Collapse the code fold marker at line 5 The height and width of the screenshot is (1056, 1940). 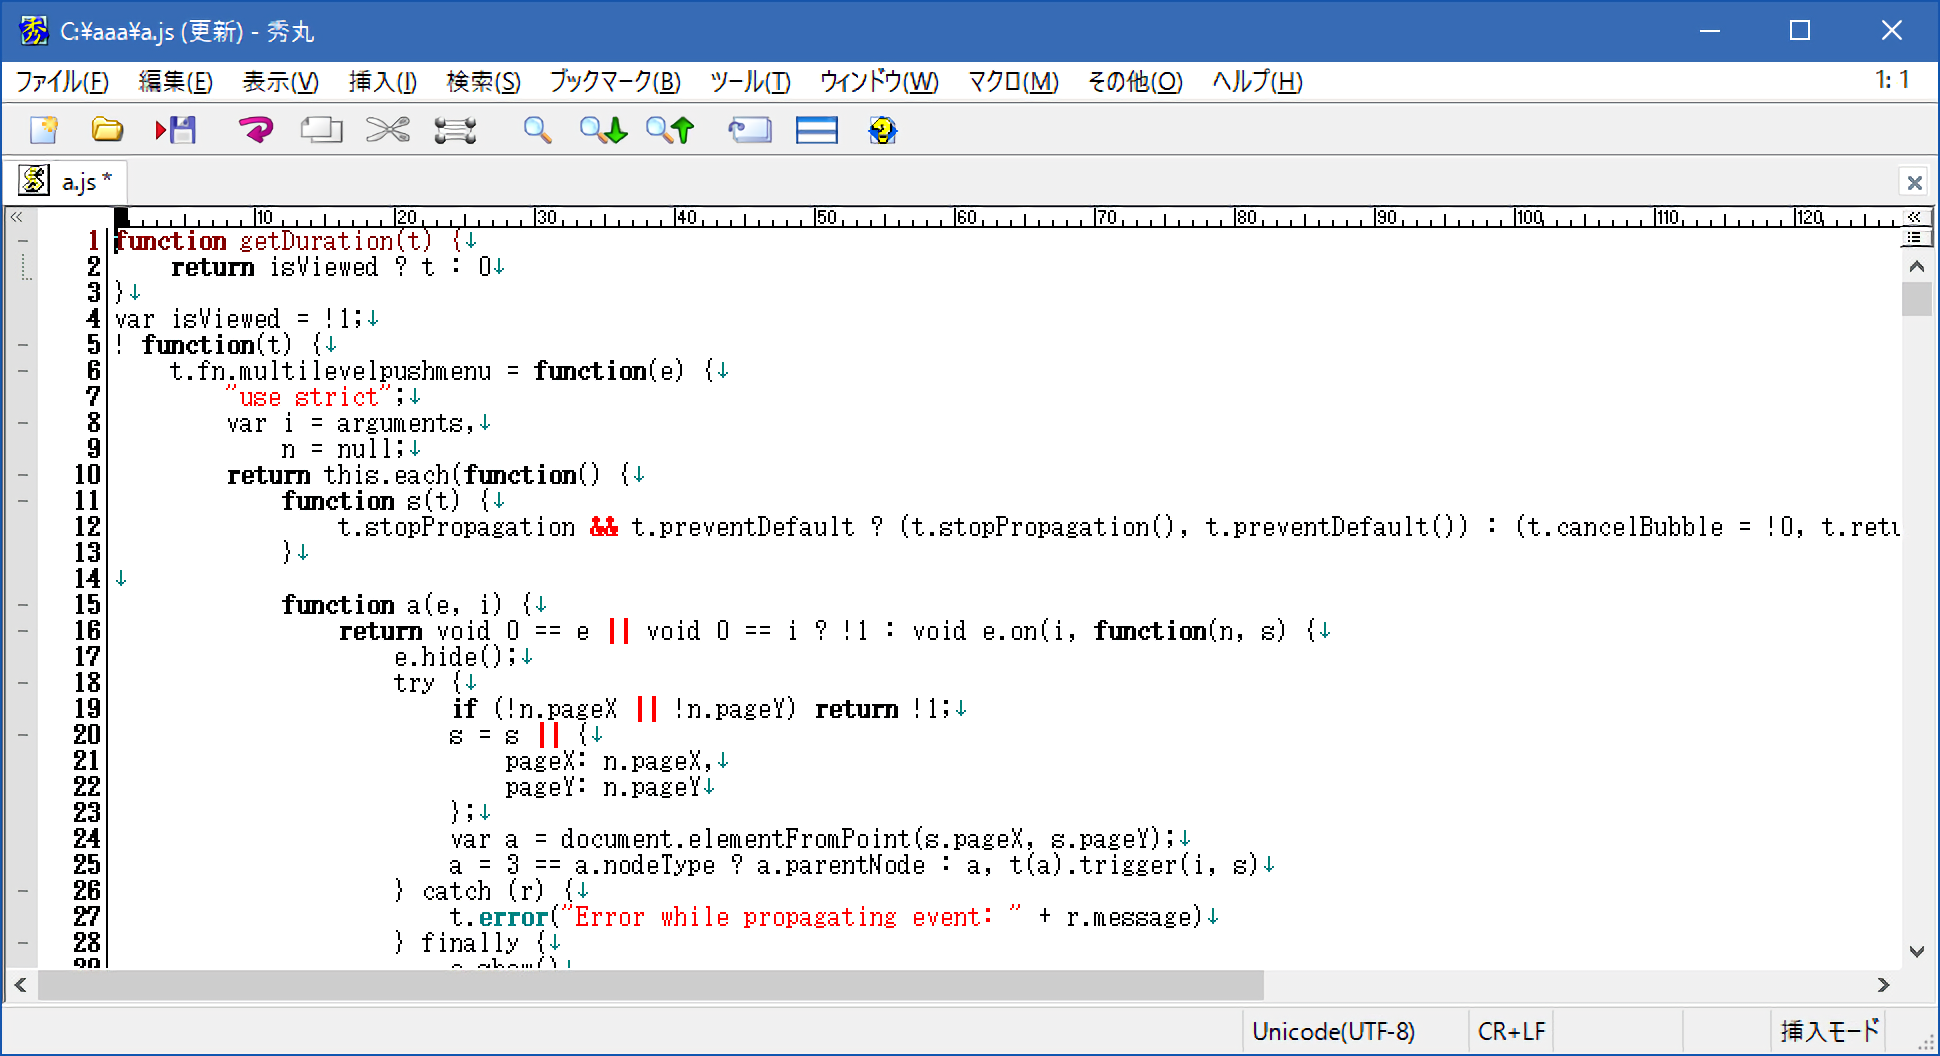[x=22, y=345]
